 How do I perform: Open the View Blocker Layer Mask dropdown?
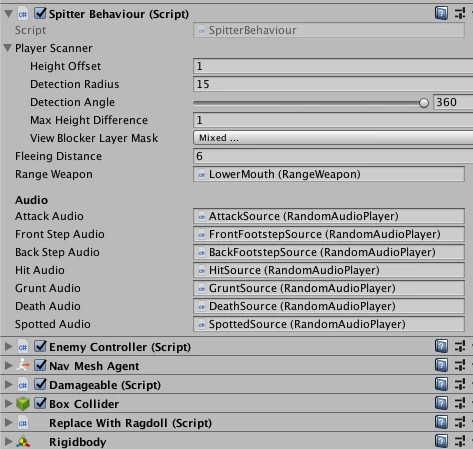333,138
